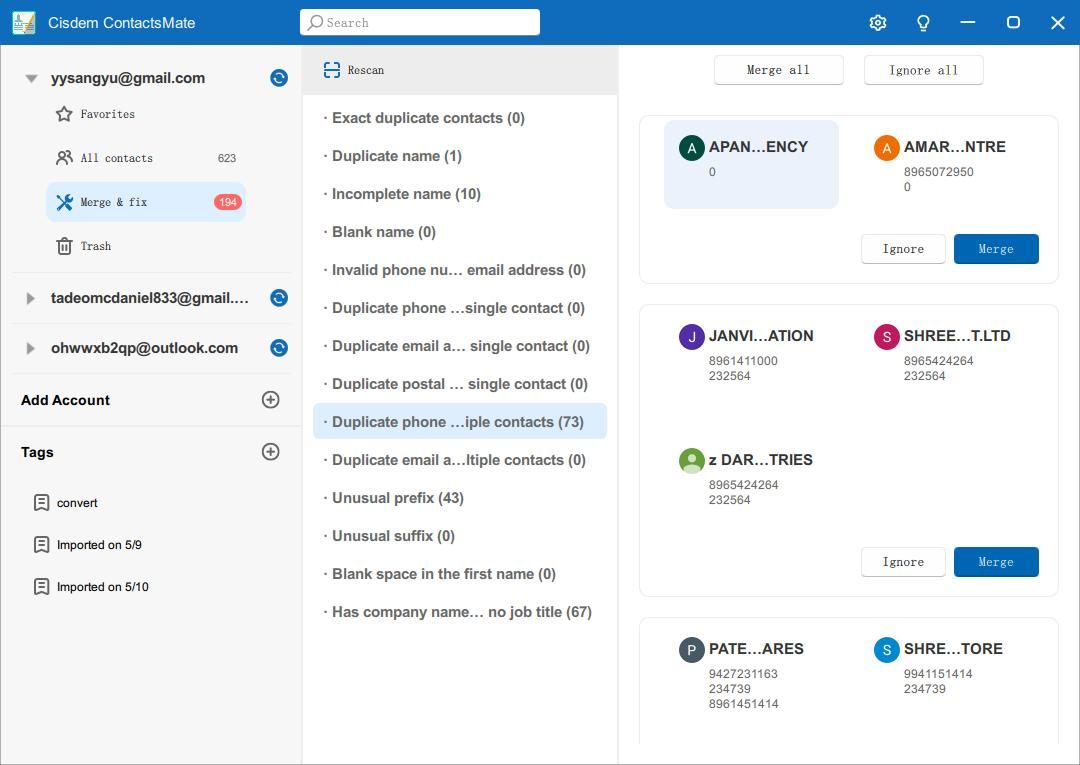
Task: Add a new account
Action: click(x=270, y=399)
